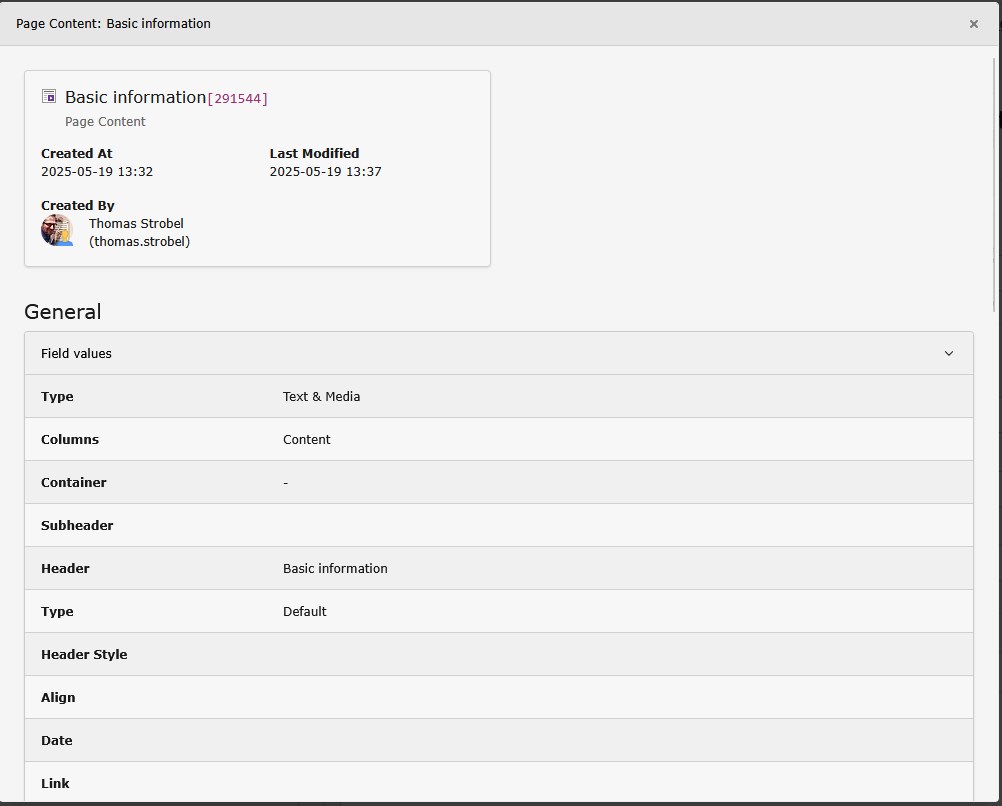
Task: Select the record ID 291544
Action: point(237,99)
